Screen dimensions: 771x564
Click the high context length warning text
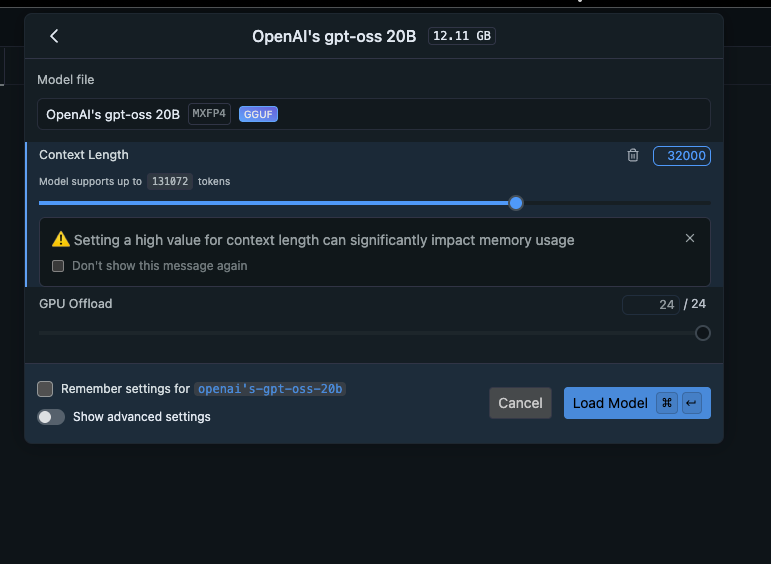point(324,240)
